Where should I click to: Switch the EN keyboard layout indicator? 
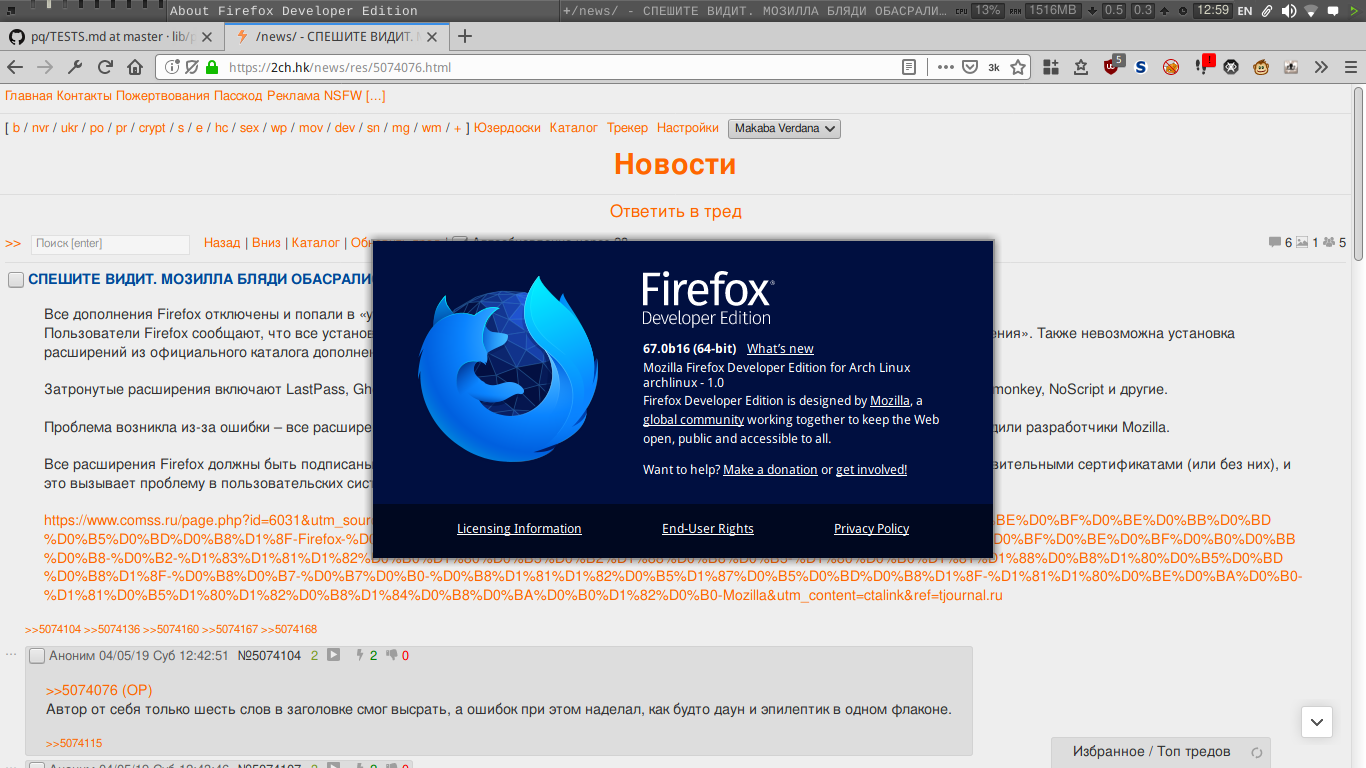click(x=1245, y=11)
